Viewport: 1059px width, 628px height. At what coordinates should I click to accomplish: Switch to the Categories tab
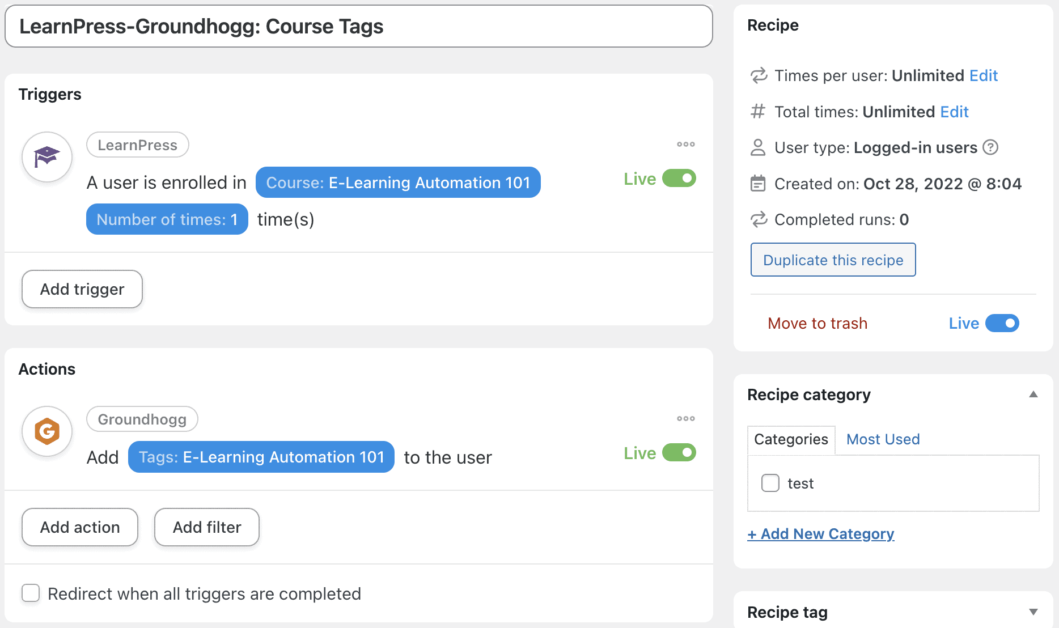pyautogui.click(x=791, y=439)
